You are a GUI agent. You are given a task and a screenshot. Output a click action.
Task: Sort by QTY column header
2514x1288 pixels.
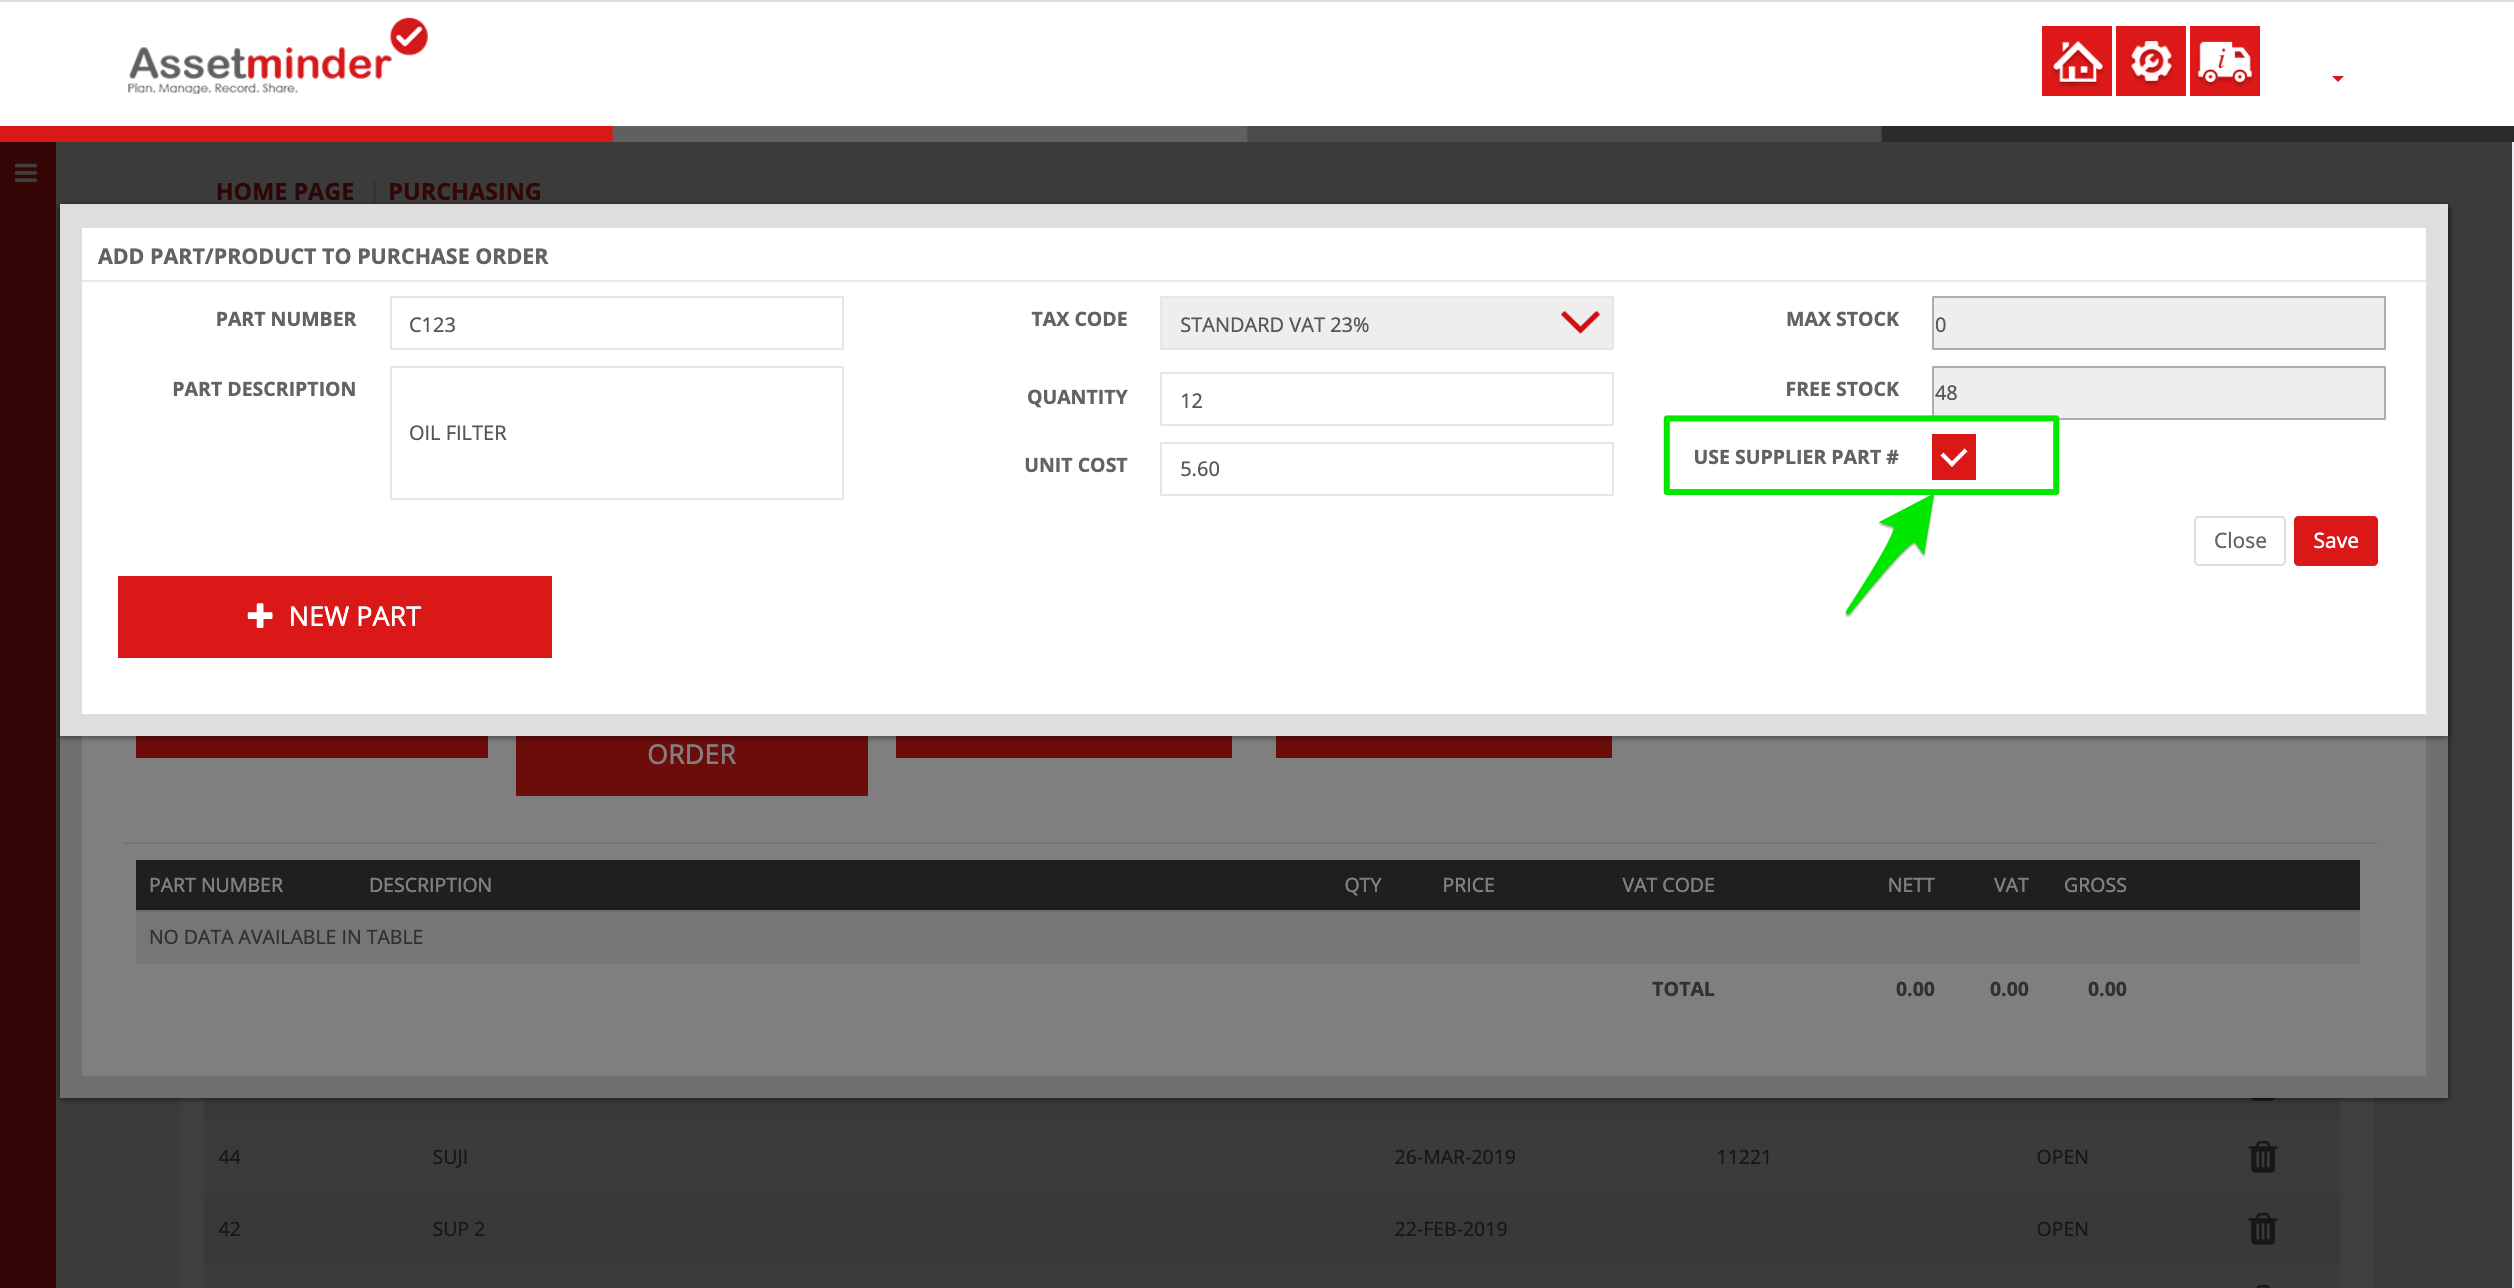pyautogui.click(x=1362, y=885)
